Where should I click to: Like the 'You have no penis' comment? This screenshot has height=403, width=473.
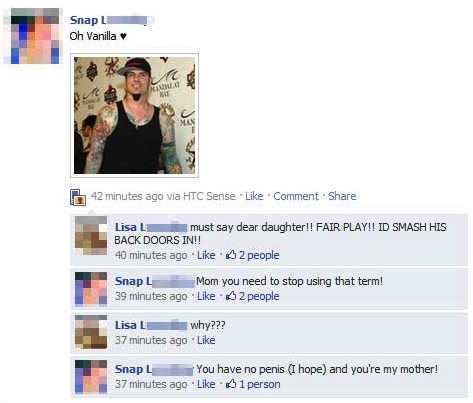(206, 384)
